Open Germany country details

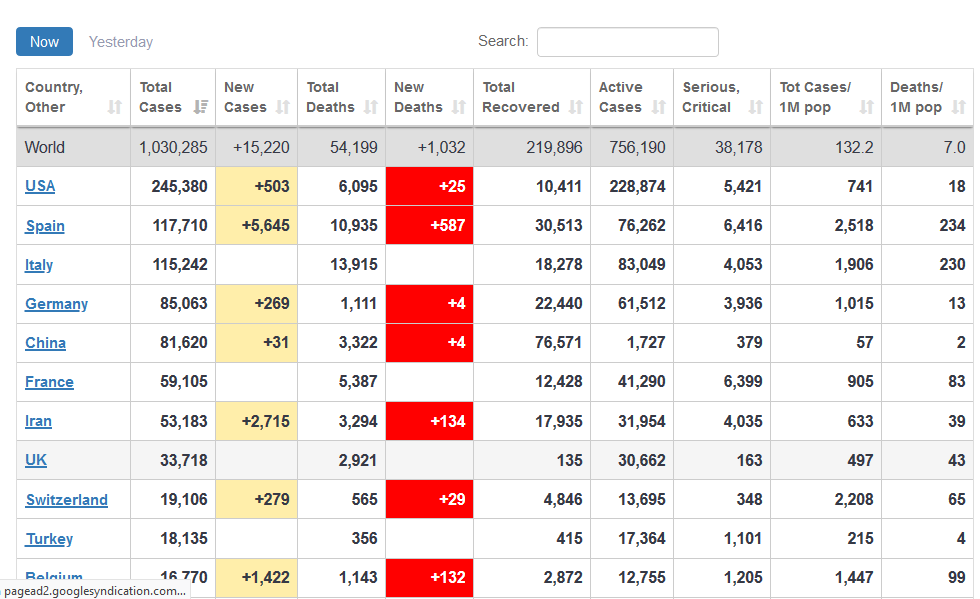tap(56, 304)
